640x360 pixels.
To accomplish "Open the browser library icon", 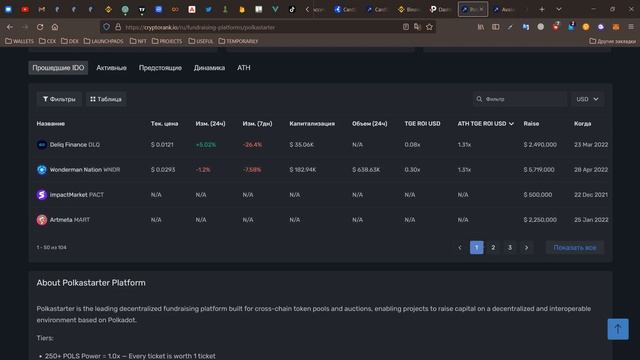I will (481, 27).
